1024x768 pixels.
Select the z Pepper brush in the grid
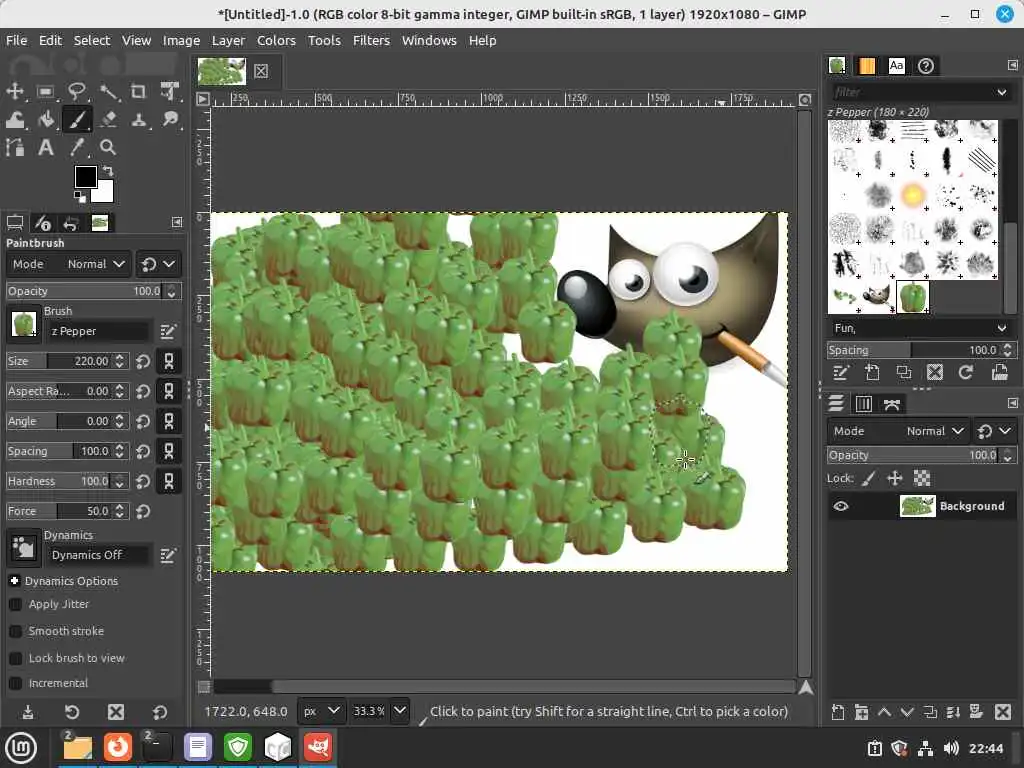click(912, 297)
